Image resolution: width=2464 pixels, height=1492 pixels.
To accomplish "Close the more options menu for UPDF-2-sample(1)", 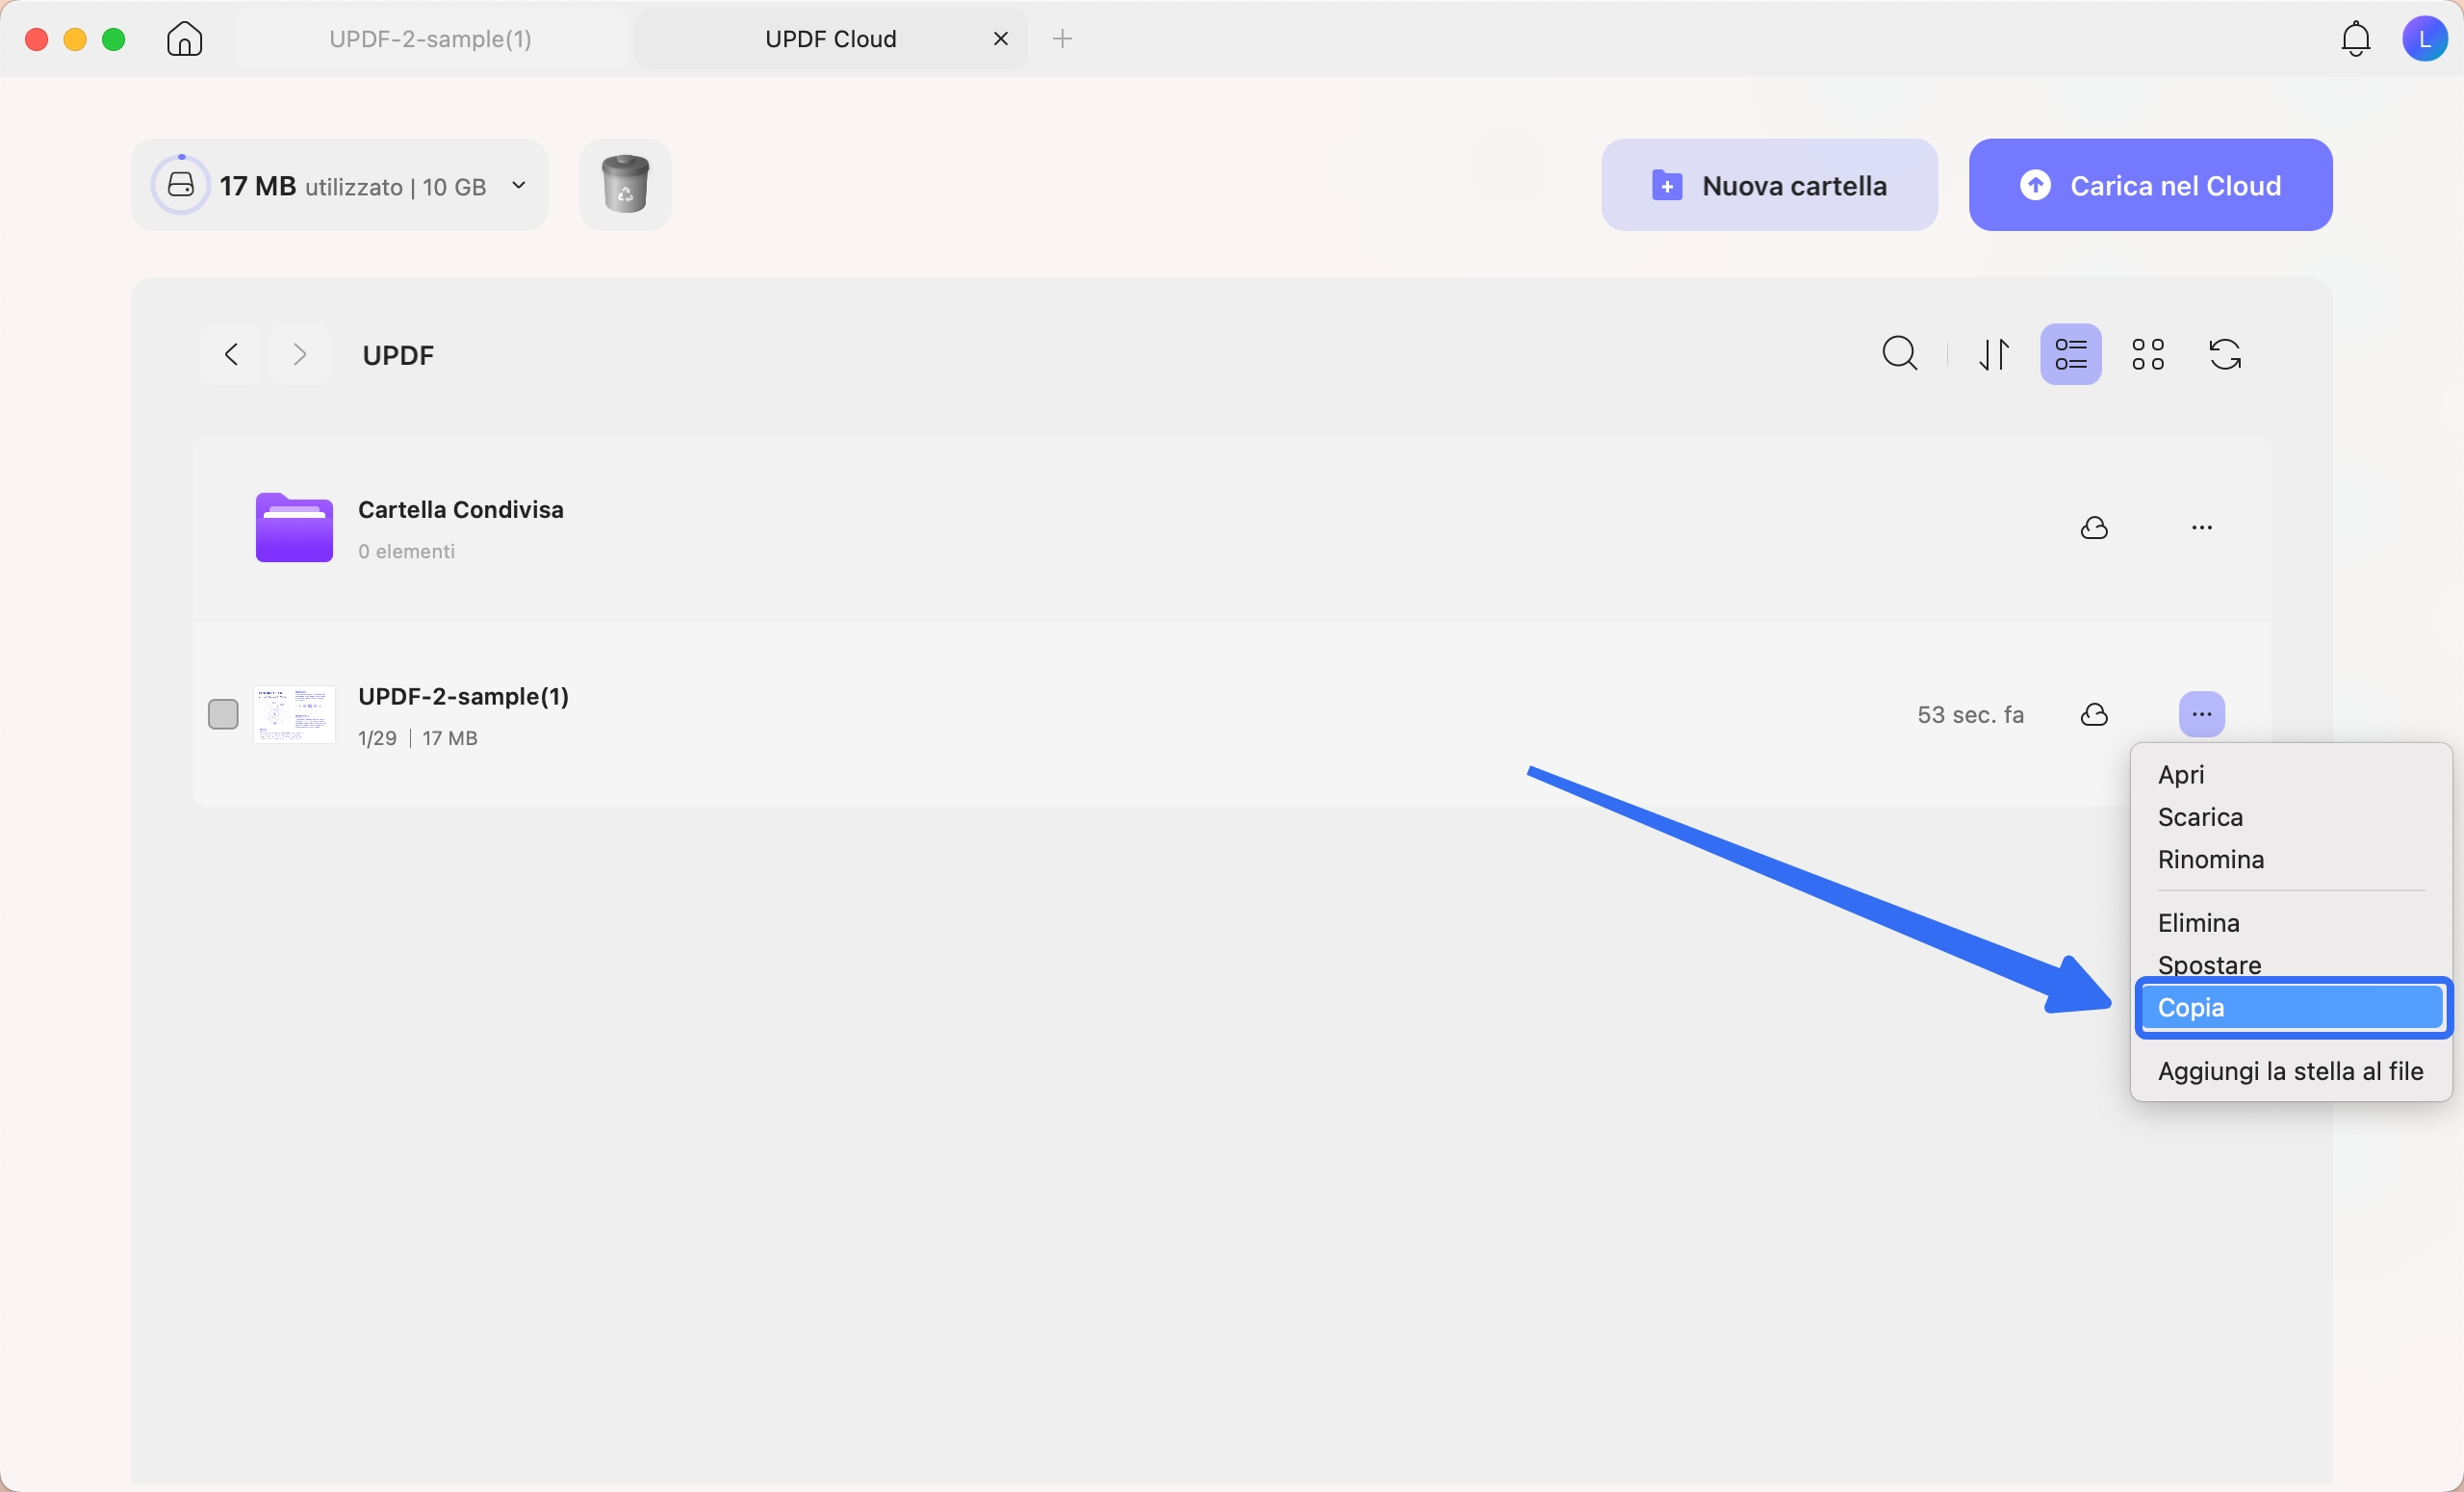I will 2202,715.
